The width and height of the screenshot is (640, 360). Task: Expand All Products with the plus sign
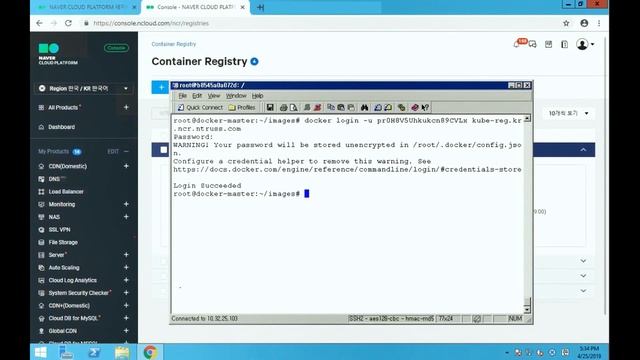126,107
